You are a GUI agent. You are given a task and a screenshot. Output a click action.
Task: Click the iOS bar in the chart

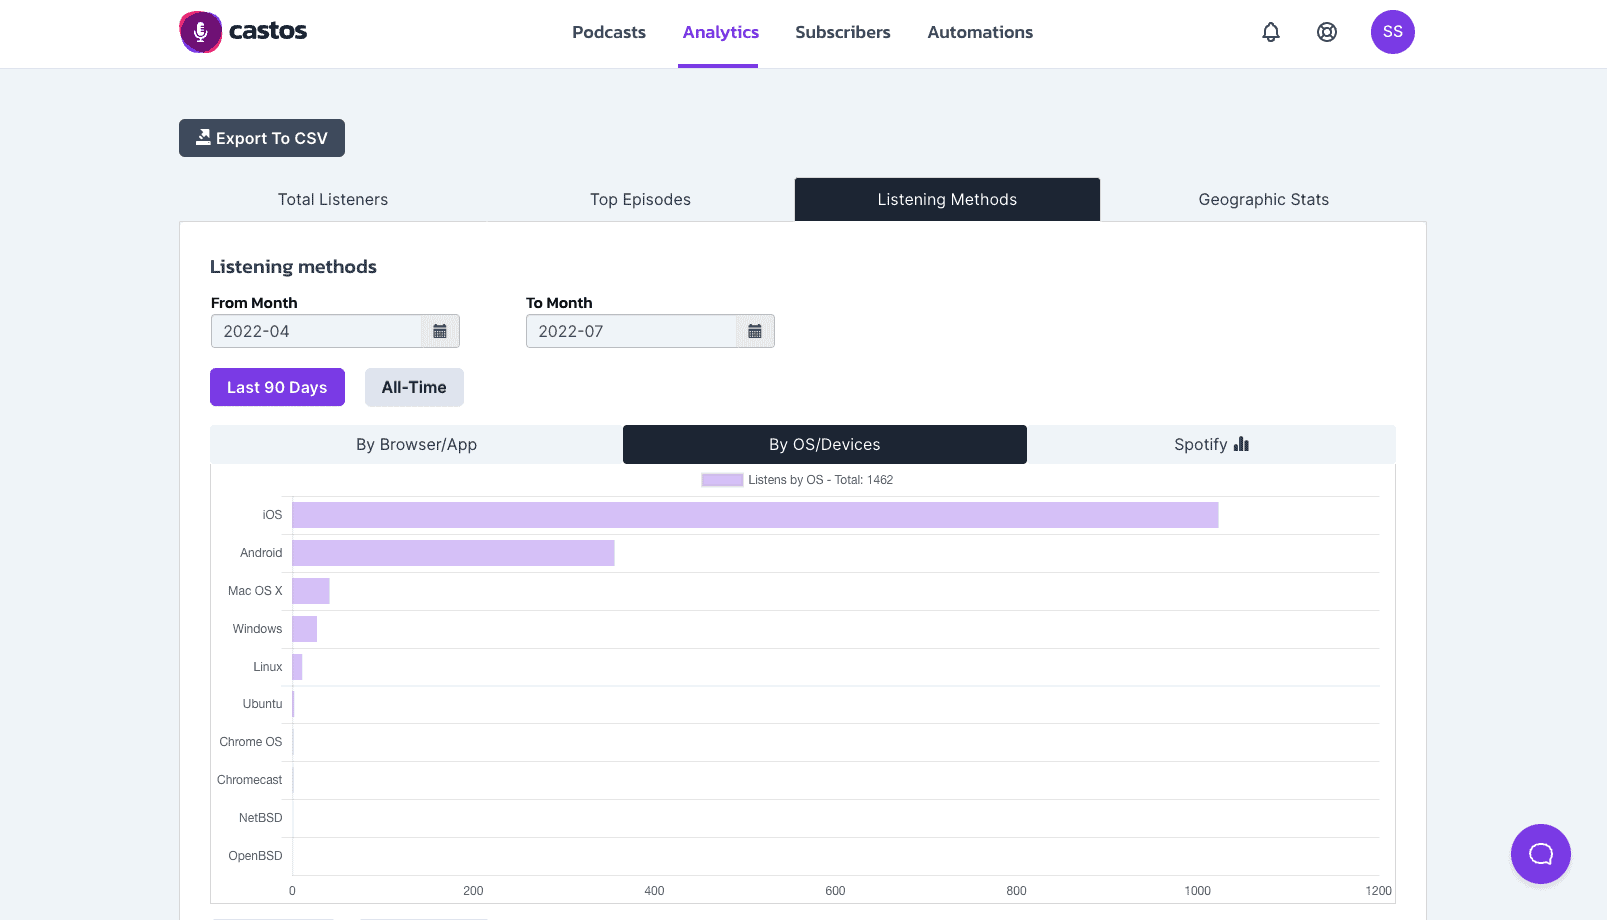click(755, 515)
